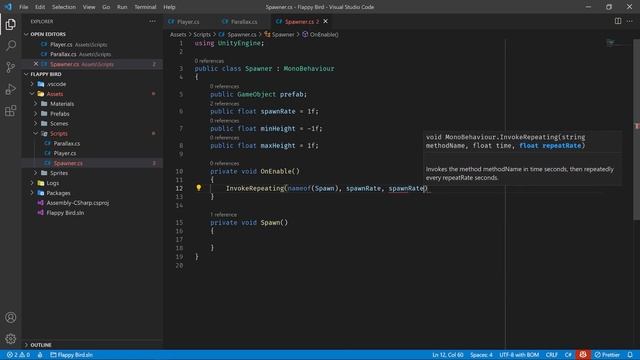Click Spaces: 4 indentation status item
Screen dimensions: 640x360
click(481, 355)
